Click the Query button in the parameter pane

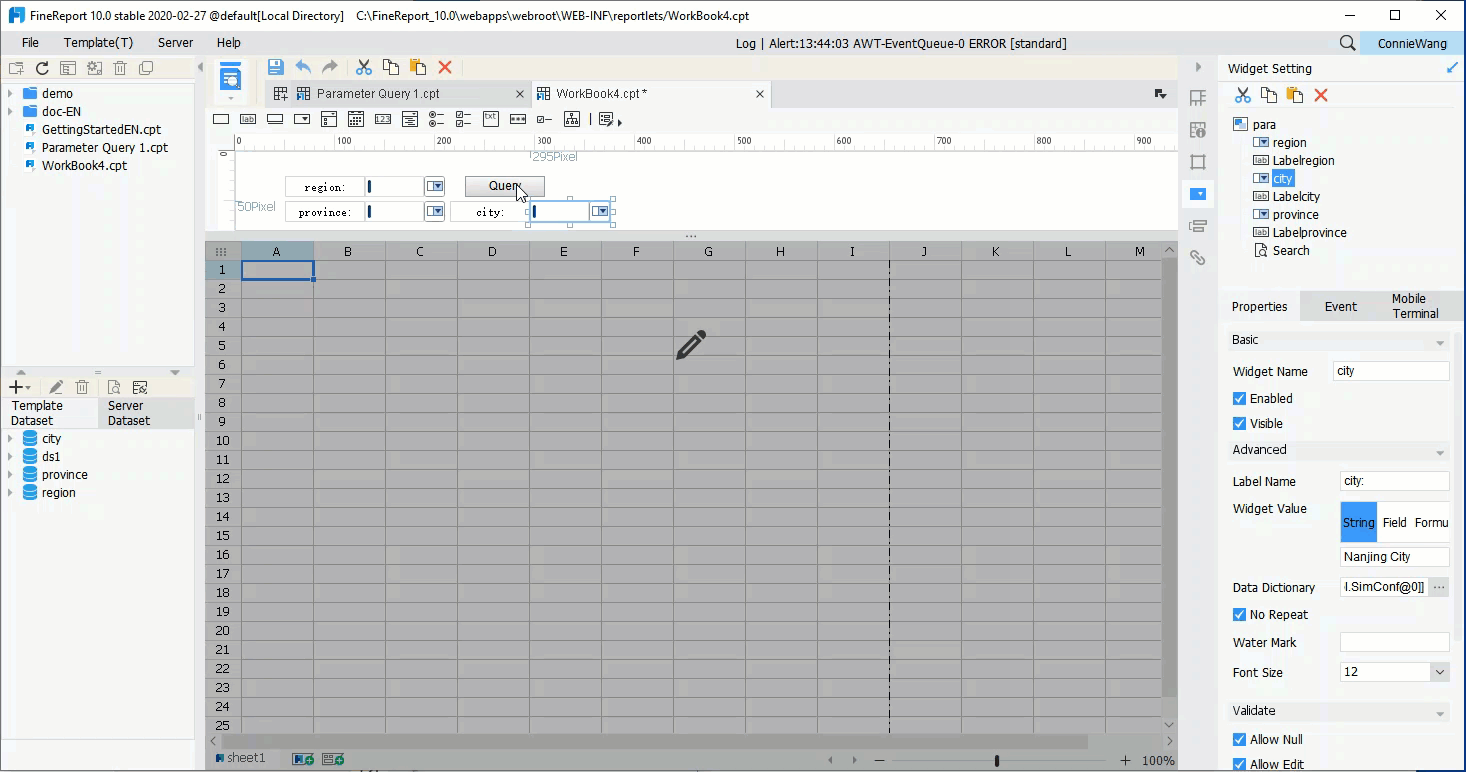click(505, 186)
